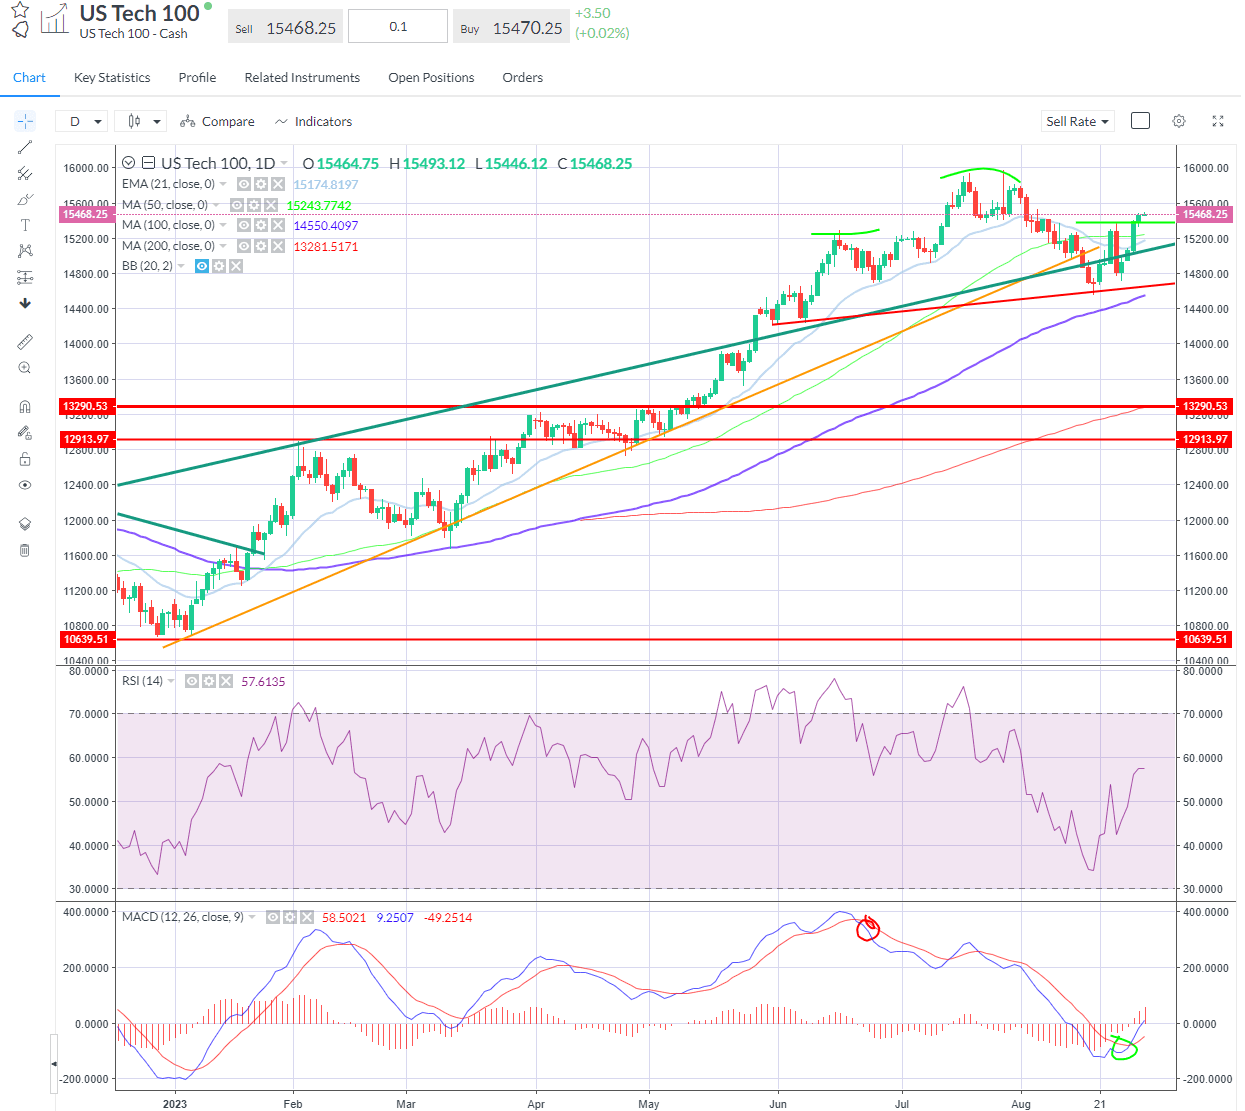Activate the ruler measure tool
Viewport: 1245px width, 1111px height.
coord(25,342)
